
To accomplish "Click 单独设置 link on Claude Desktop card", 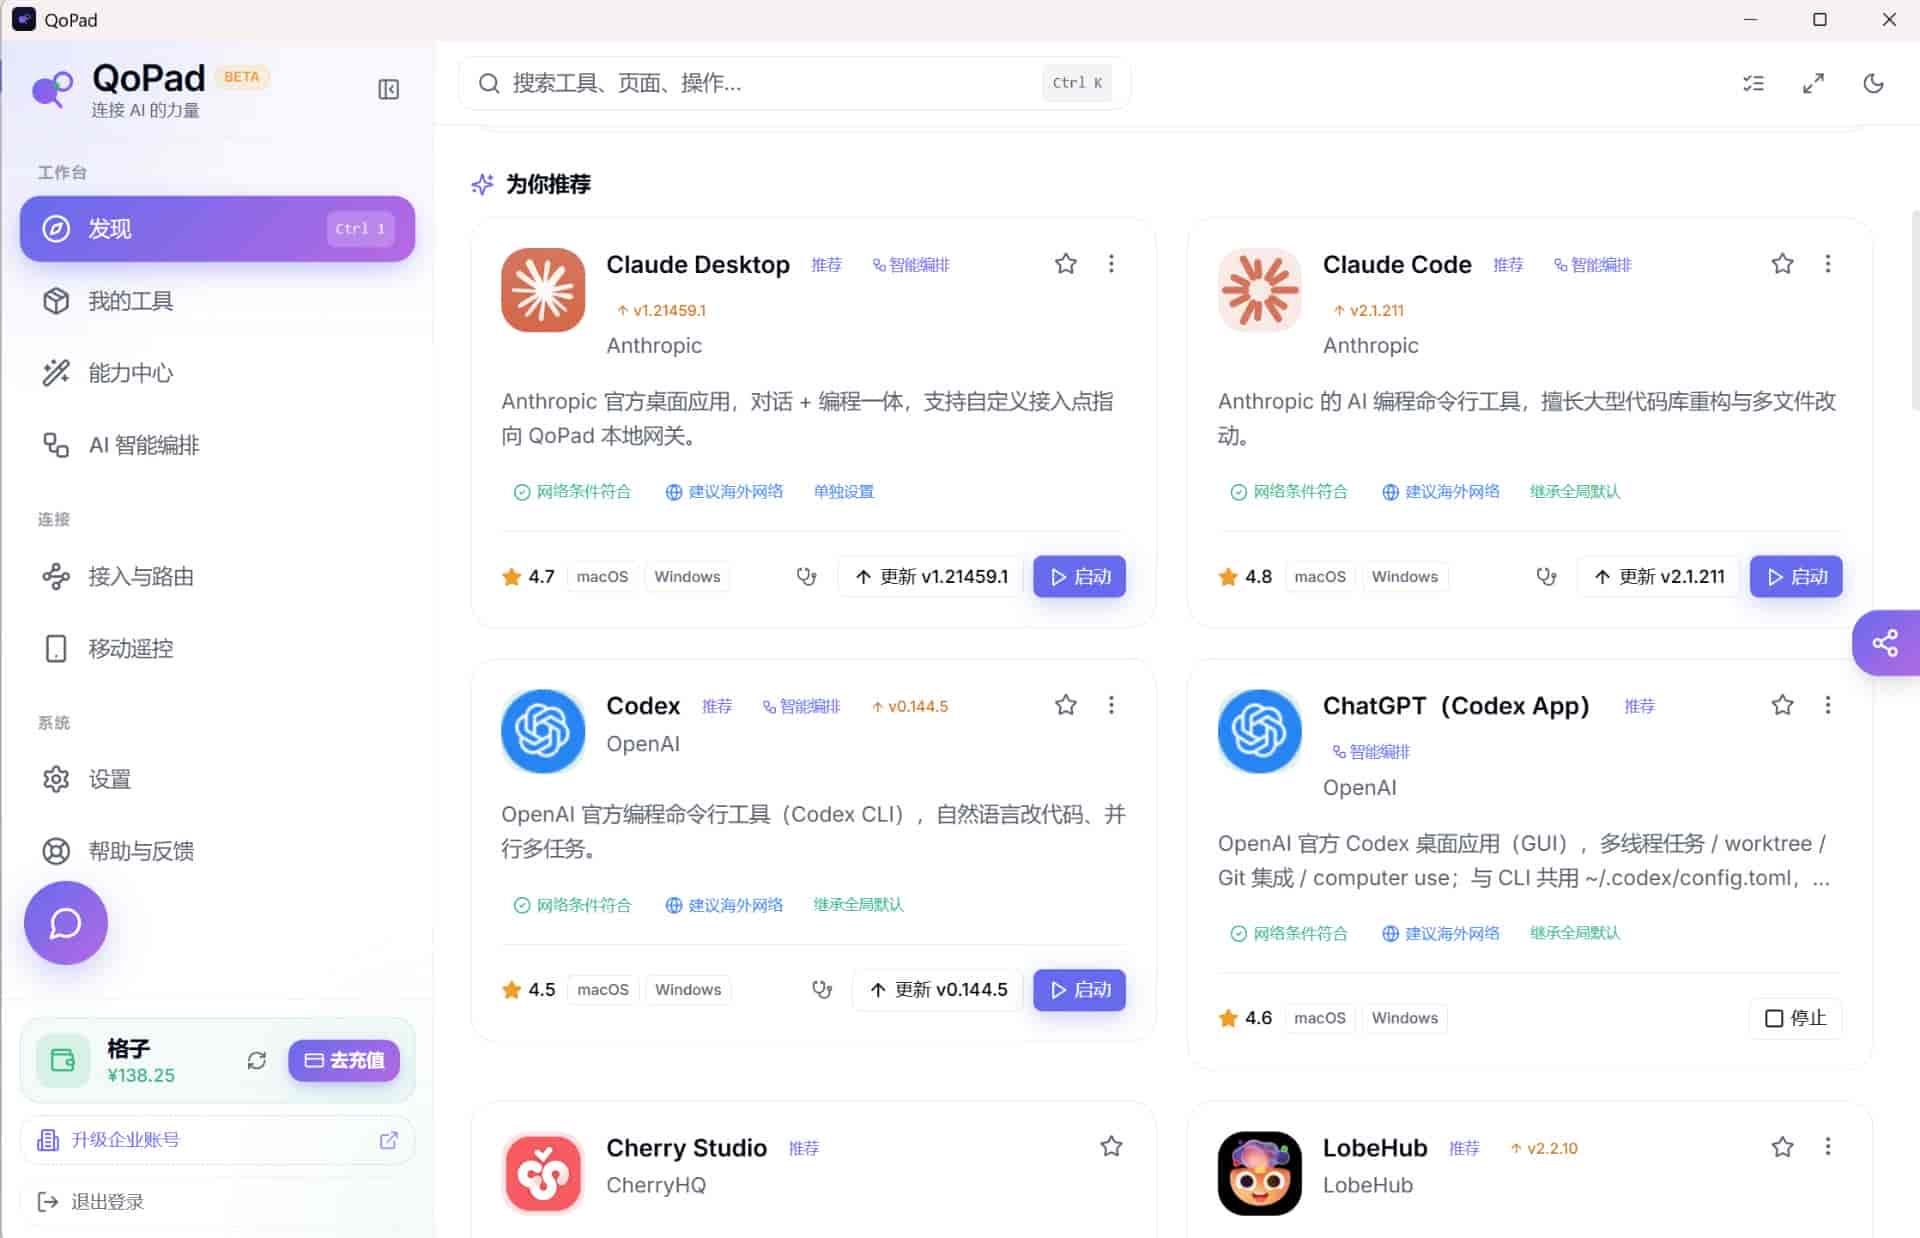I will [x=844, y=491].
